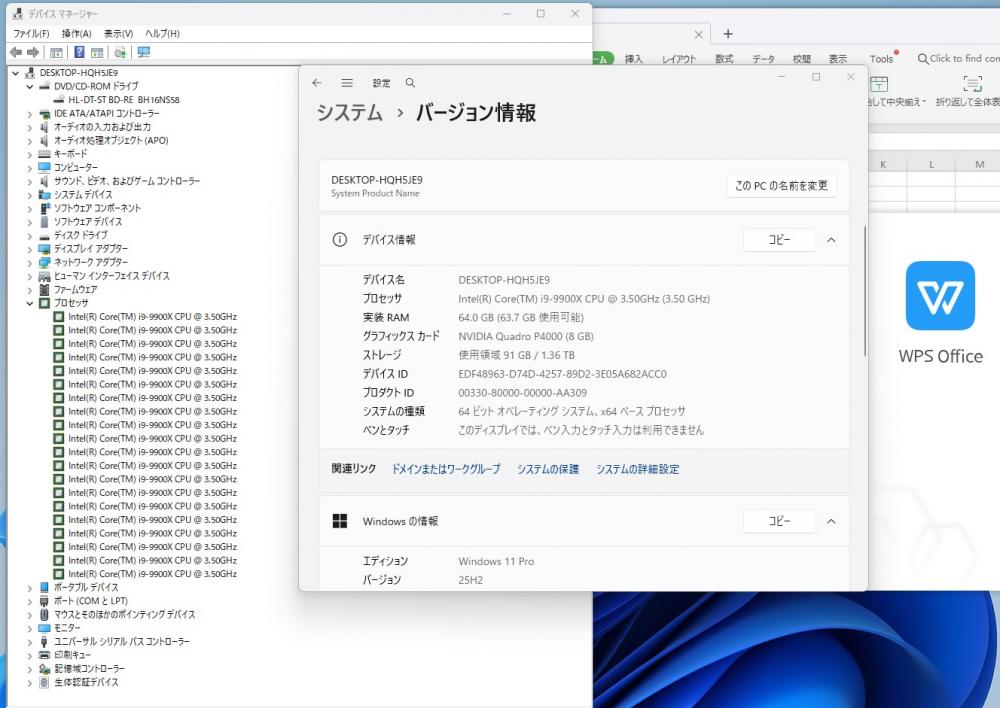The height and width of the screenshot is (708, 1000).
Task: Click the update driver icon in Device Manager toolbar
Action: point(120,52)
